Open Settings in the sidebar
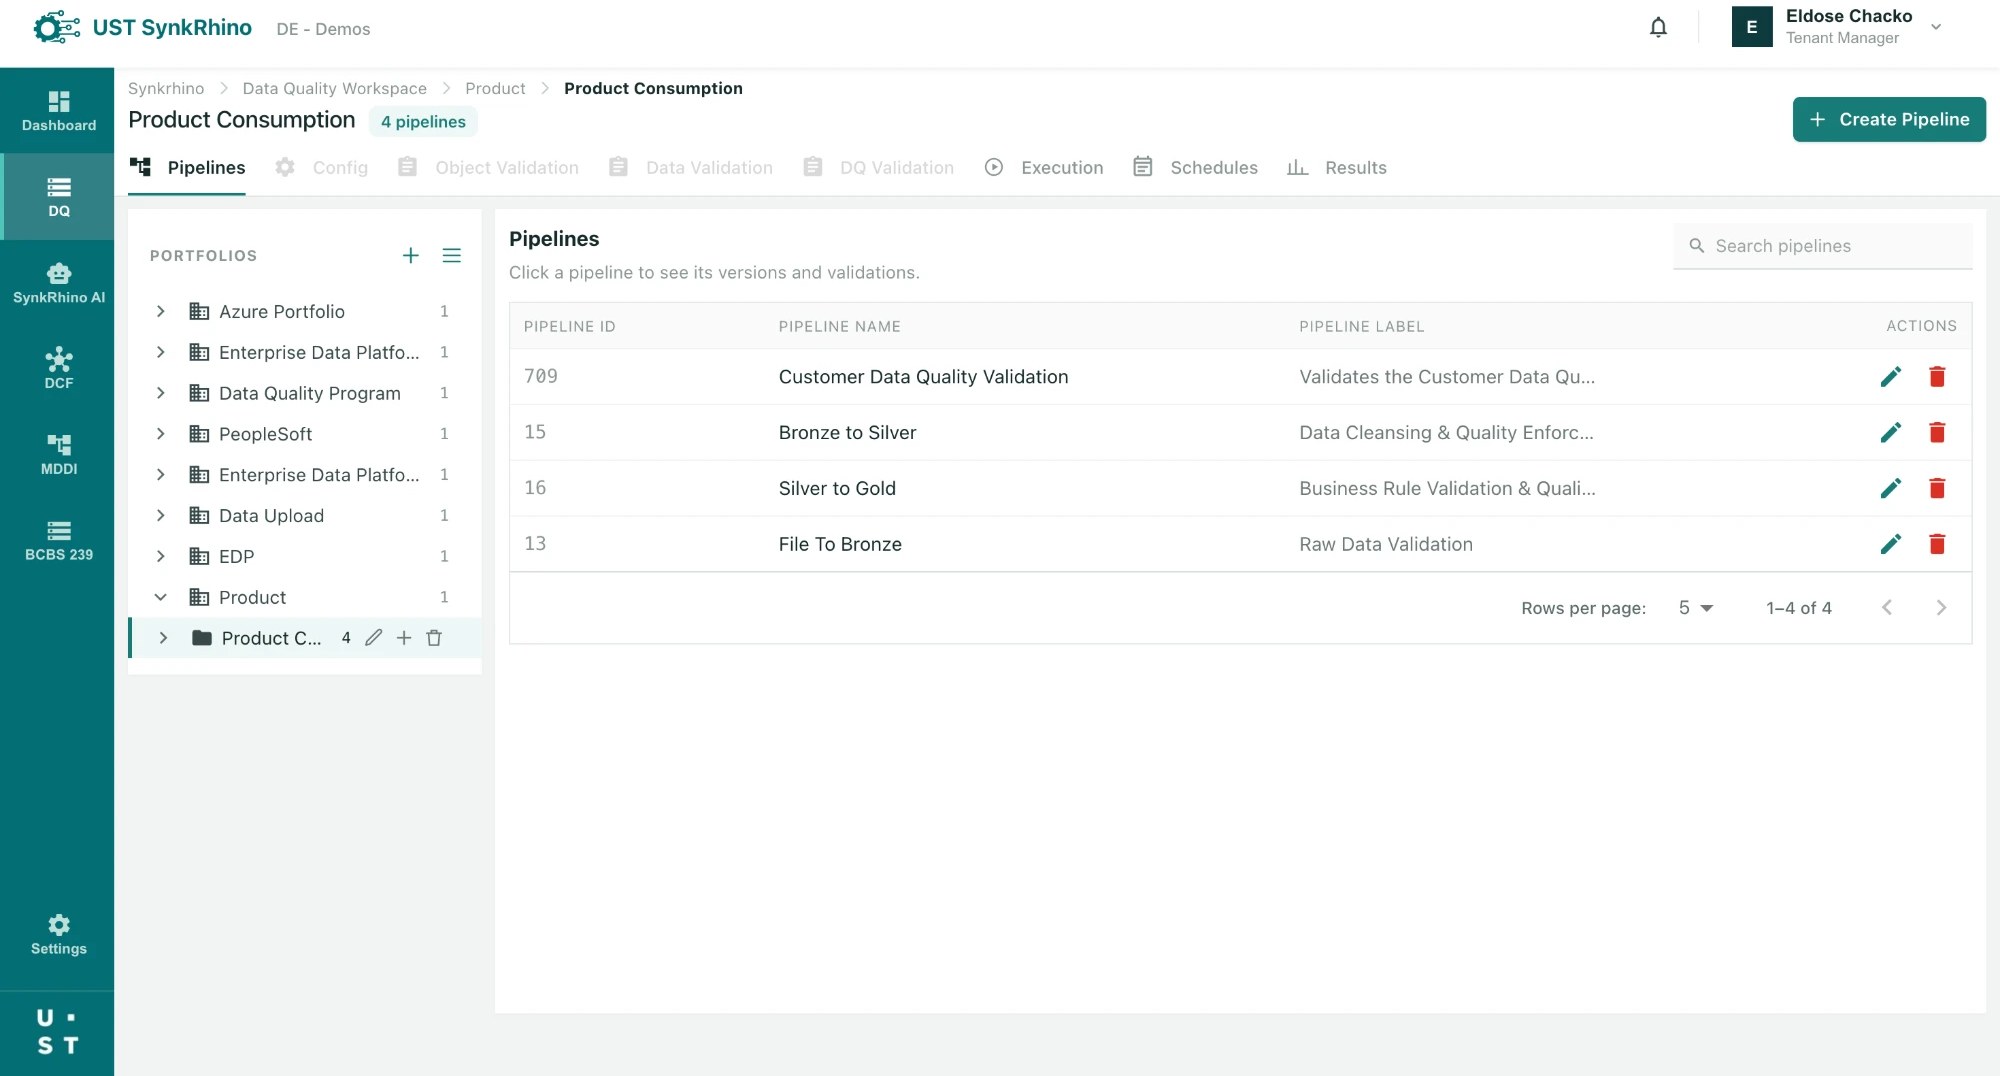The height and width of the screenshot is (1076, 2000). [x=58, y=934]
